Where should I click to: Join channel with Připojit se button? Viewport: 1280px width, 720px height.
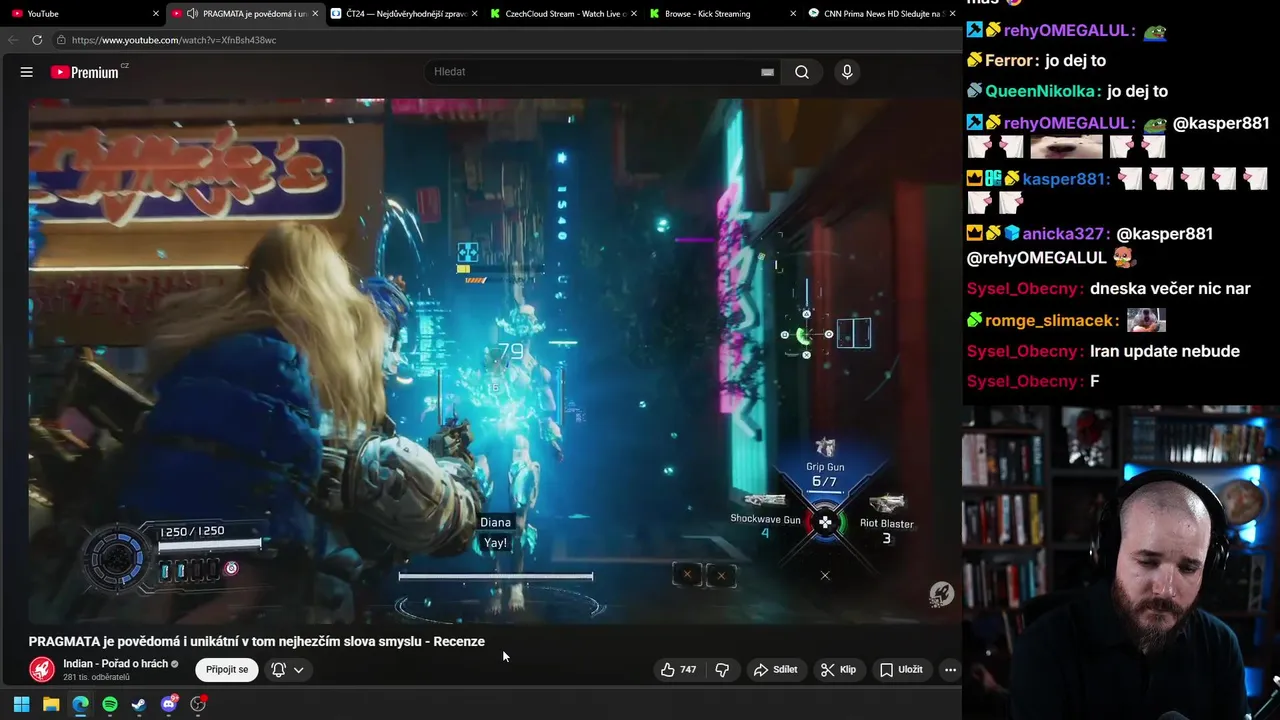(227, 670)
